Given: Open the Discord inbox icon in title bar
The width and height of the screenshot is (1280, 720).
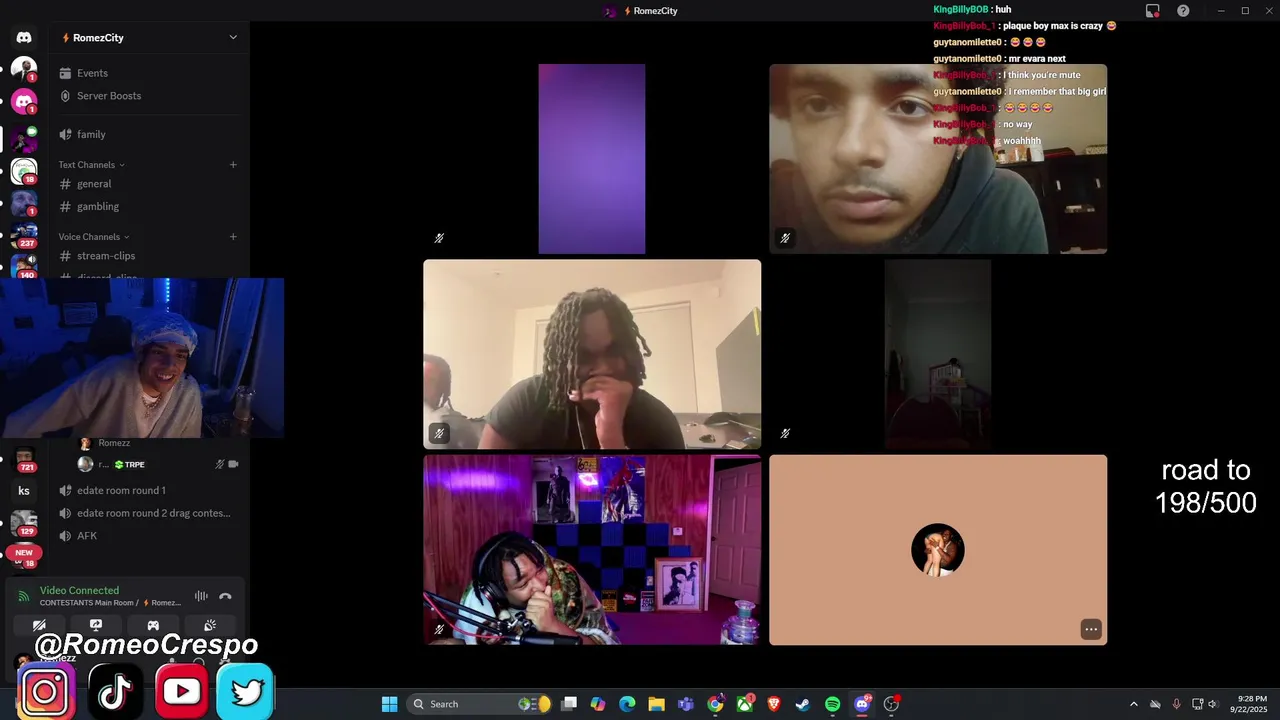Looking at the screenshot, I should 1153,11.
